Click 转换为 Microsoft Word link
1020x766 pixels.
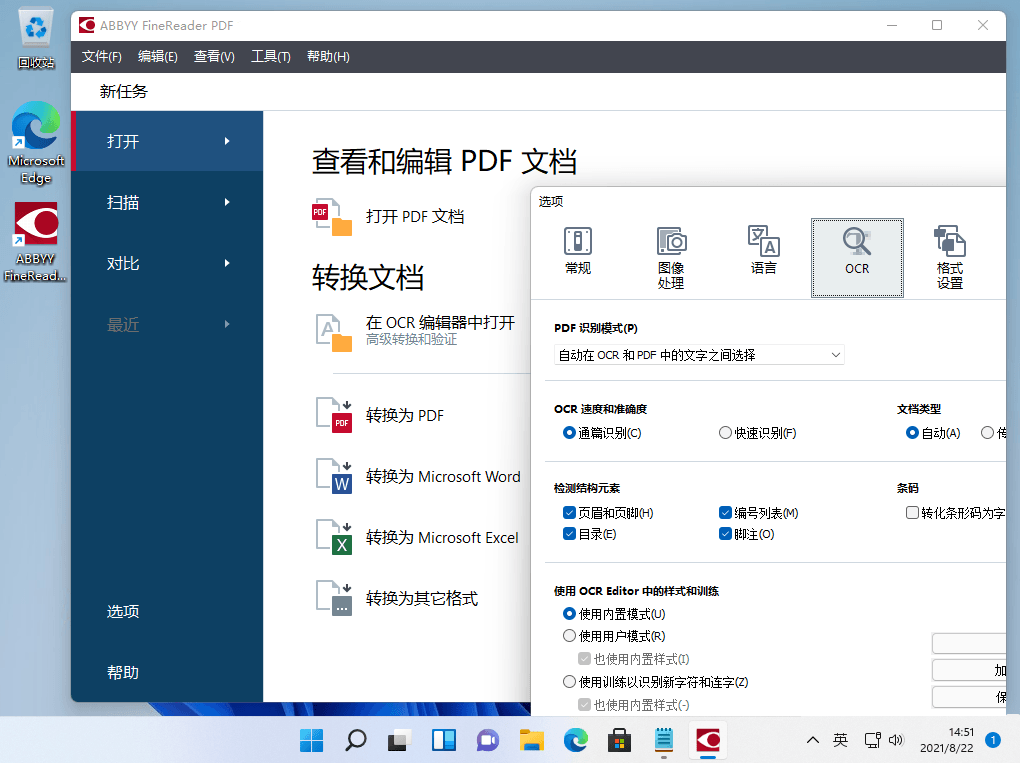pyautogui.click(x=443, y=477)
